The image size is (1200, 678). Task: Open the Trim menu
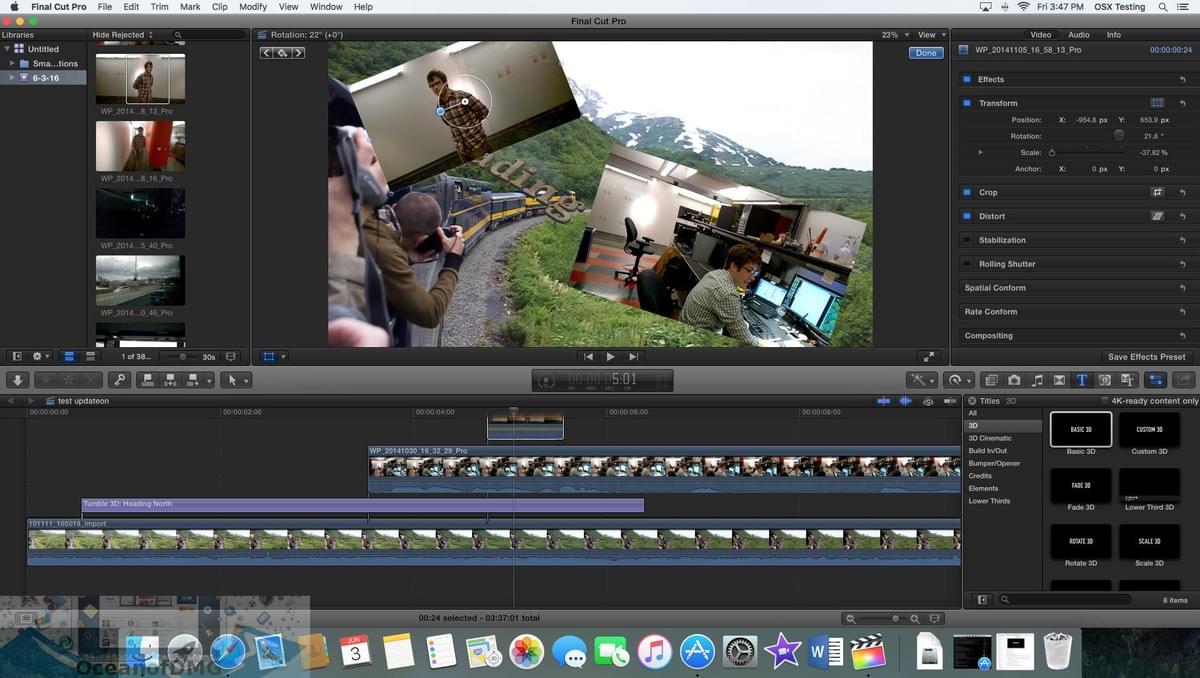pyautogui.click(x=159, y=7)
